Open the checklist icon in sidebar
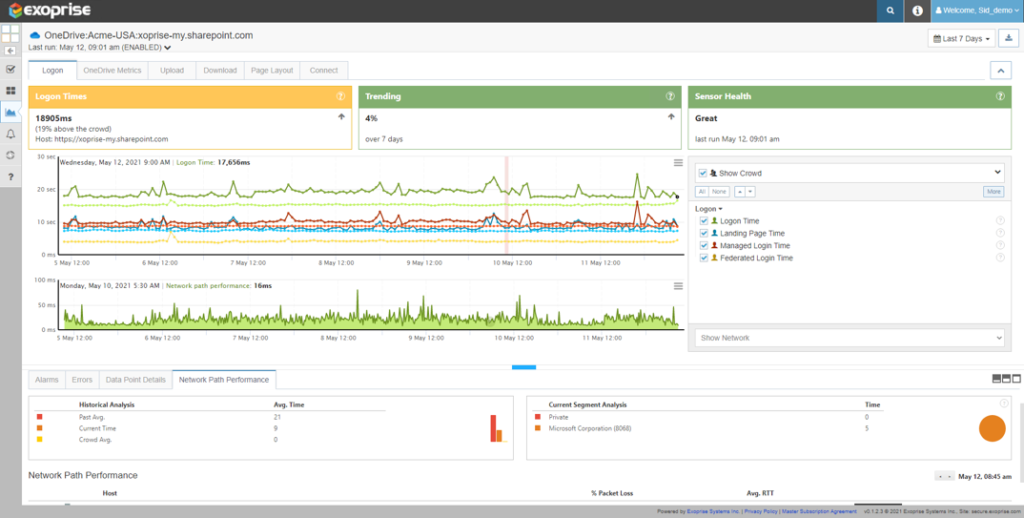1024x518 pixels. tap(10, 69)
